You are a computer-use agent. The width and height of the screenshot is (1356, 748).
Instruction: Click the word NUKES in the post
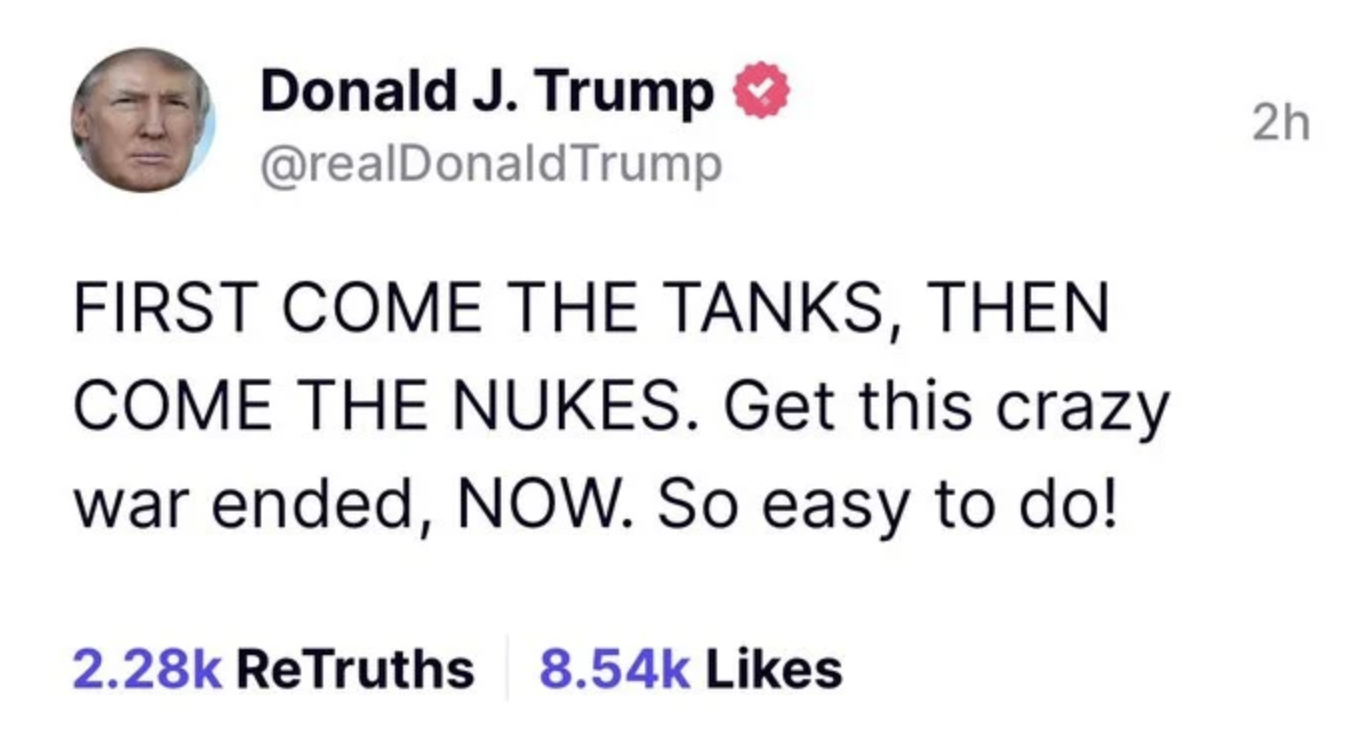click(x=562, y=408)
